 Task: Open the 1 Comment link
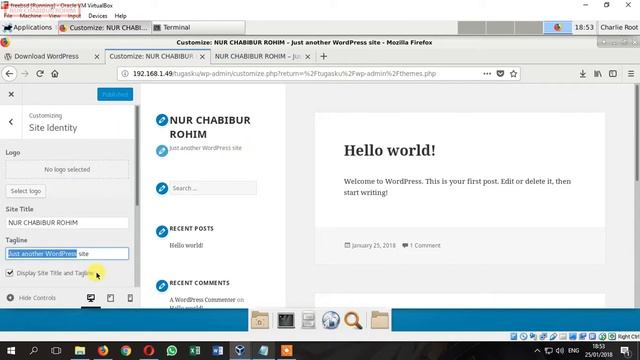coord(425,245)
